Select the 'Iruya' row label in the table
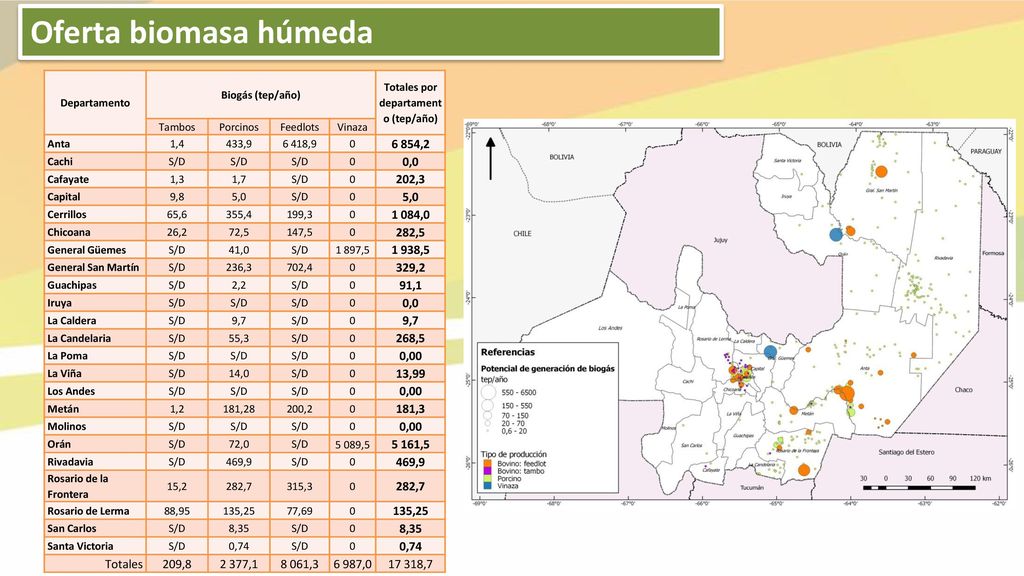1024x576 pixels. tap(59, 303)
